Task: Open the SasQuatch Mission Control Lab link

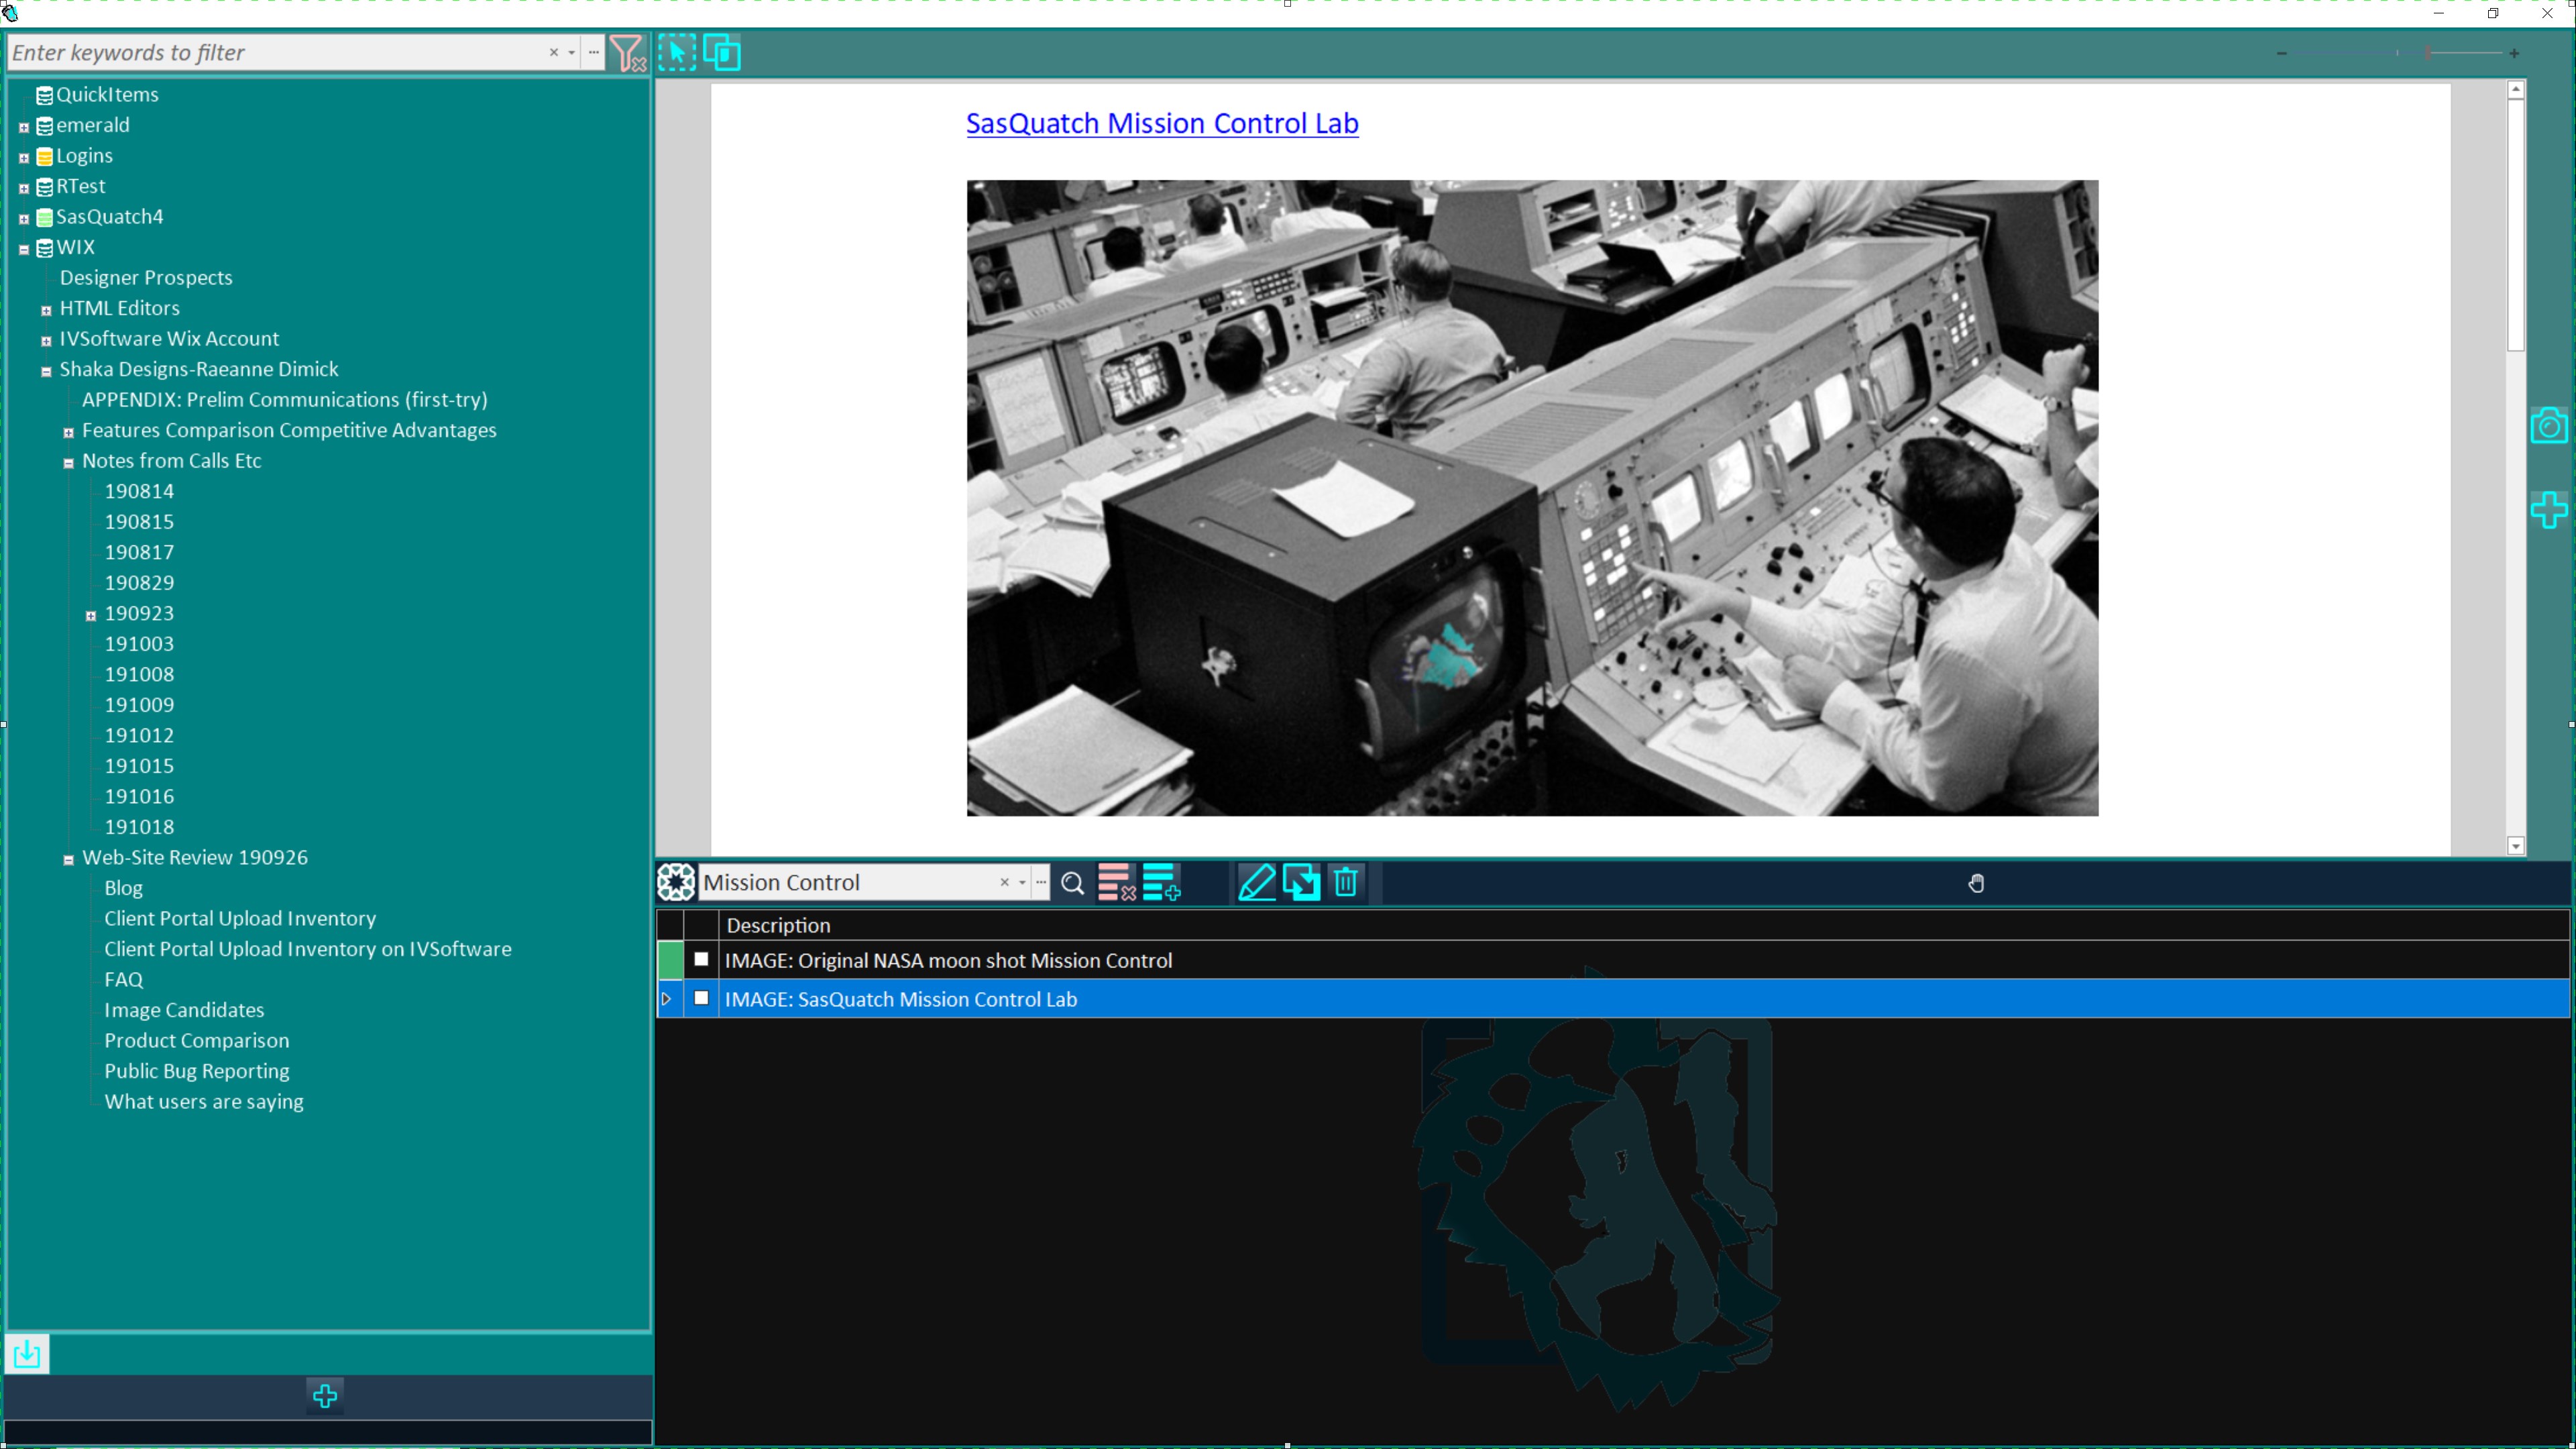Action: [x=1162, y=123]
